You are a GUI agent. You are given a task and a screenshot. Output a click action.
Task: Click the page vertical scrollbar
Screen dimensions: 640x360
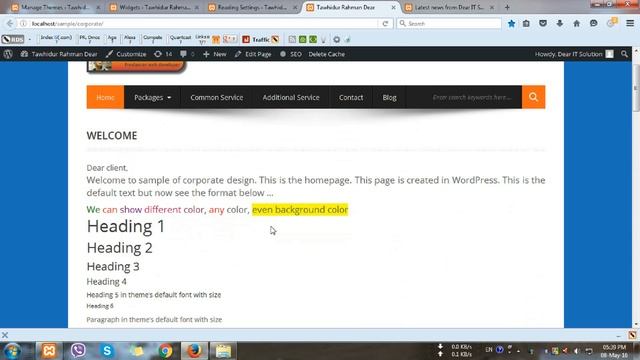[635, 87]
